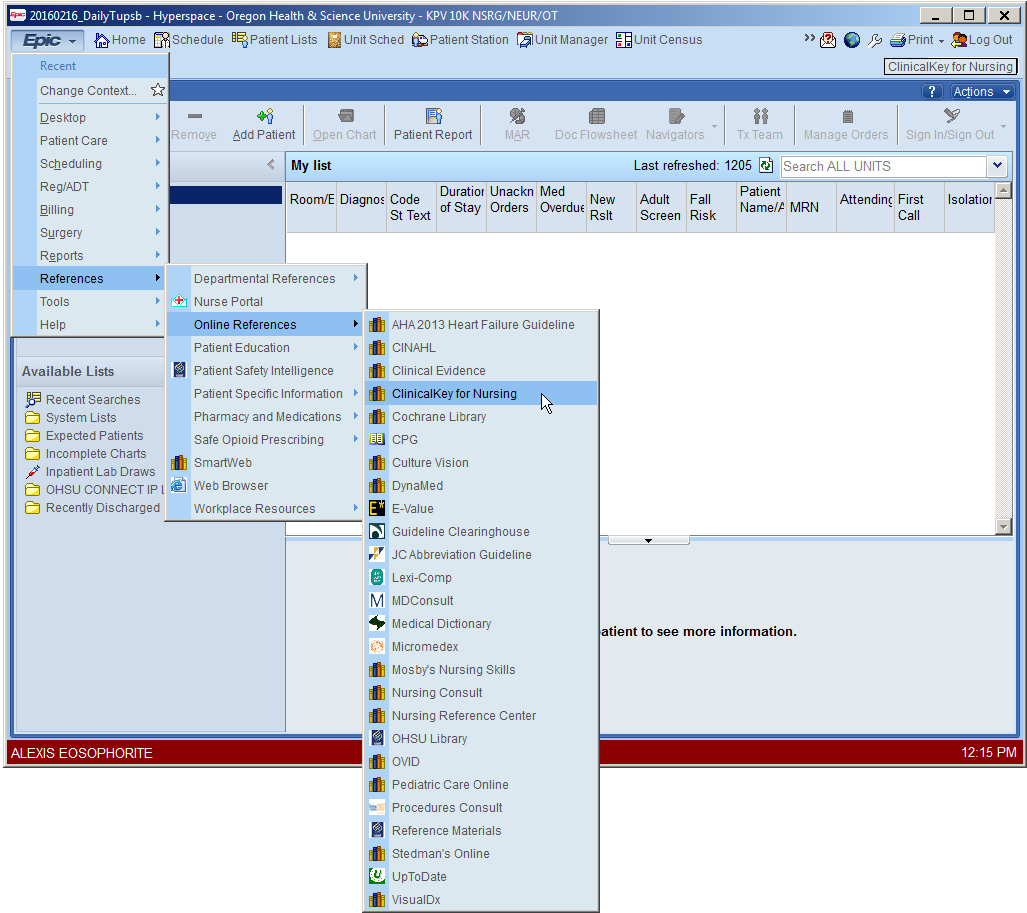The image size is (1027, 913).
Task: Open MDConsult online reference
Action: (481, 601)
